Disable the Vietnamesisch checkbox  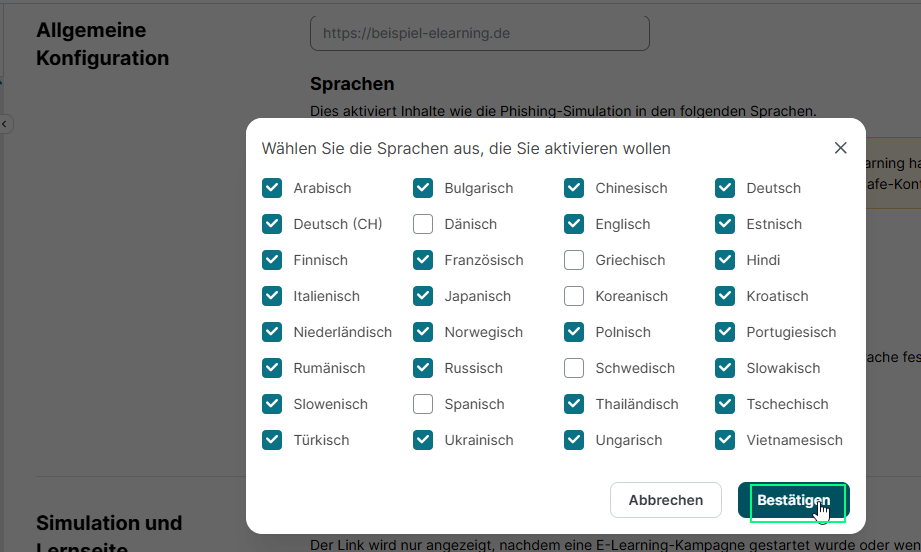[725, 440]
